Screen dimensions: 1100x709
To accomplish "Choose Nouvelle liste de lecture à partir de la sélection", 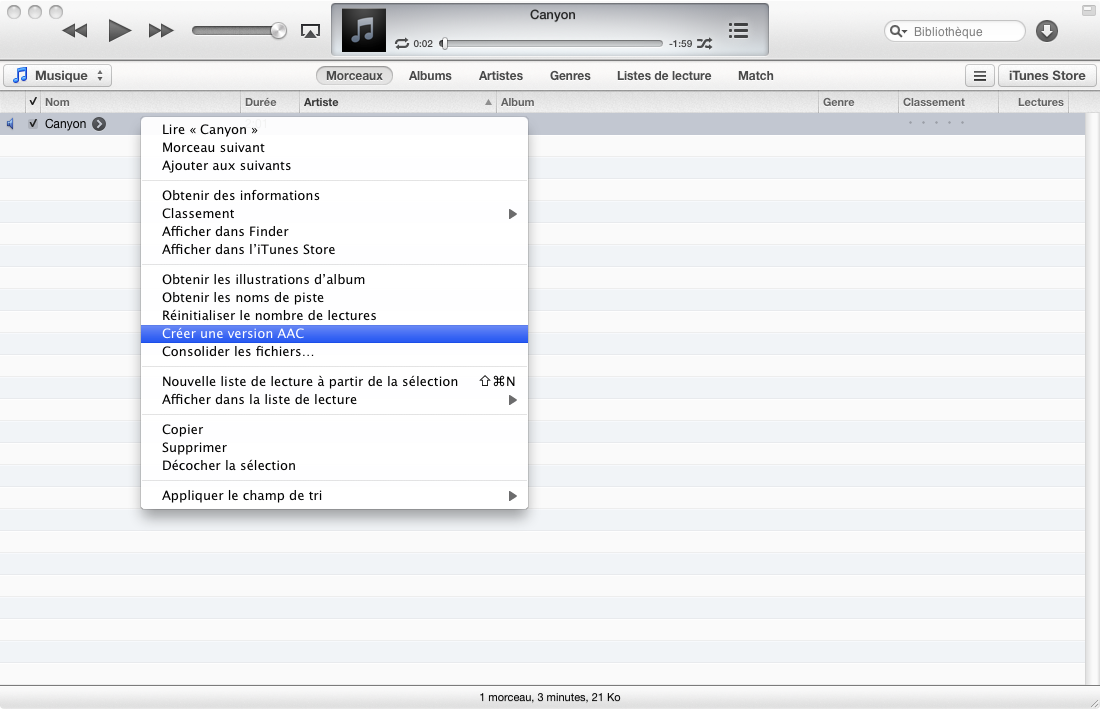I will coord(334,381).
